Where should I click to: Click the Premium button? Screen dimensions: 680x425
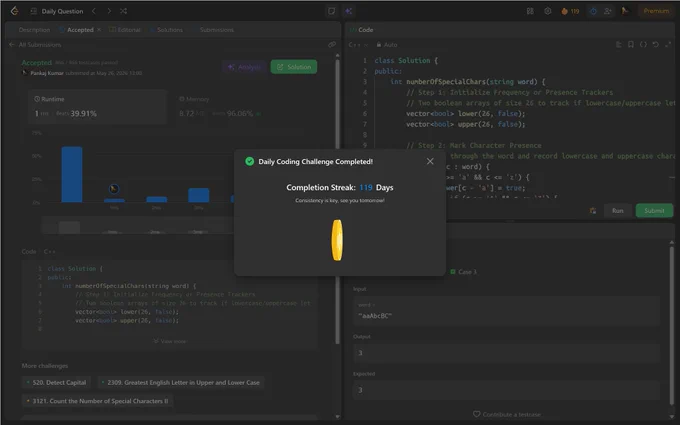[656, 11]
